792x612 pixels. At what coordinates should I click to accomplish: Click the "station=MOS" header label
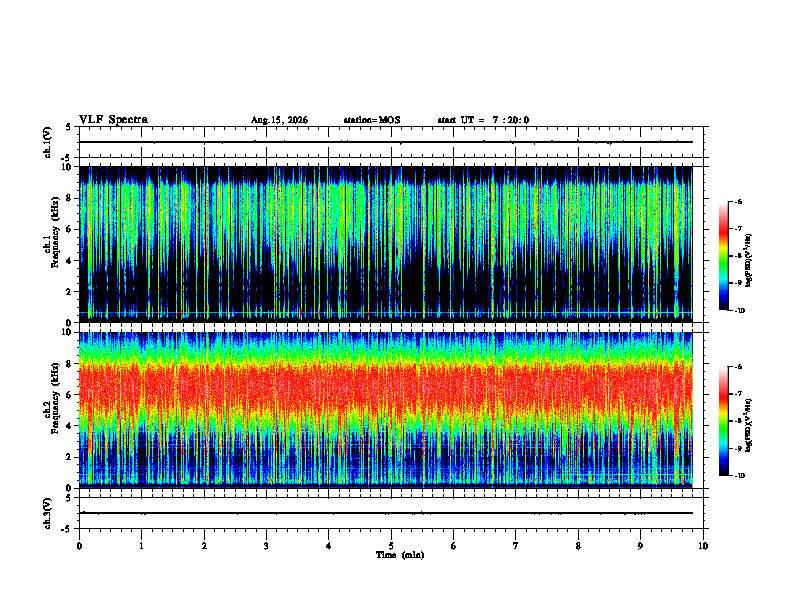click(x=372, y=120)
